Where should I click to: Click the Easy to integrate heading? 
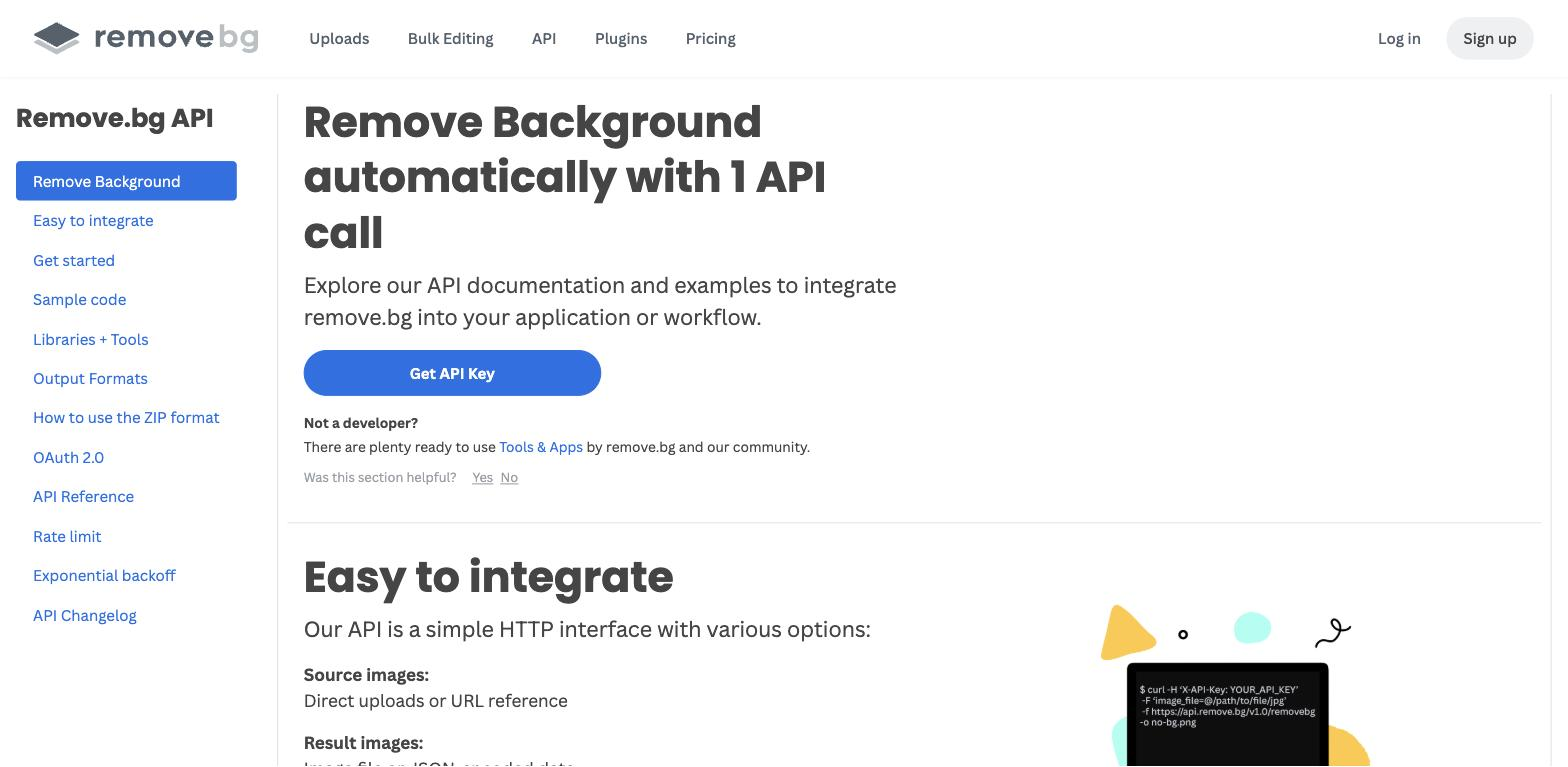point(488,577)
